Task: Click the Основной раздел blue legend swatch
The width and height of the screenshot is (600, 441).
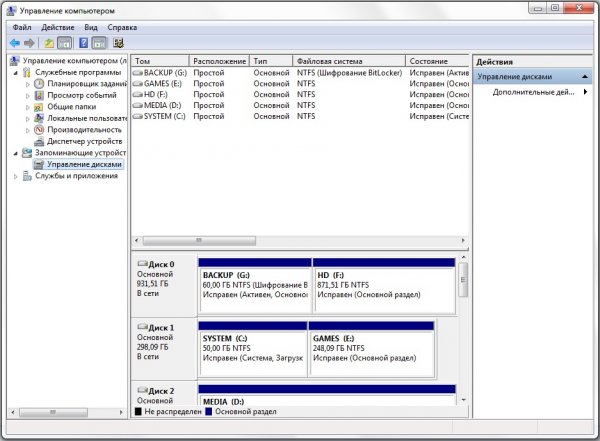Action: 209,412
